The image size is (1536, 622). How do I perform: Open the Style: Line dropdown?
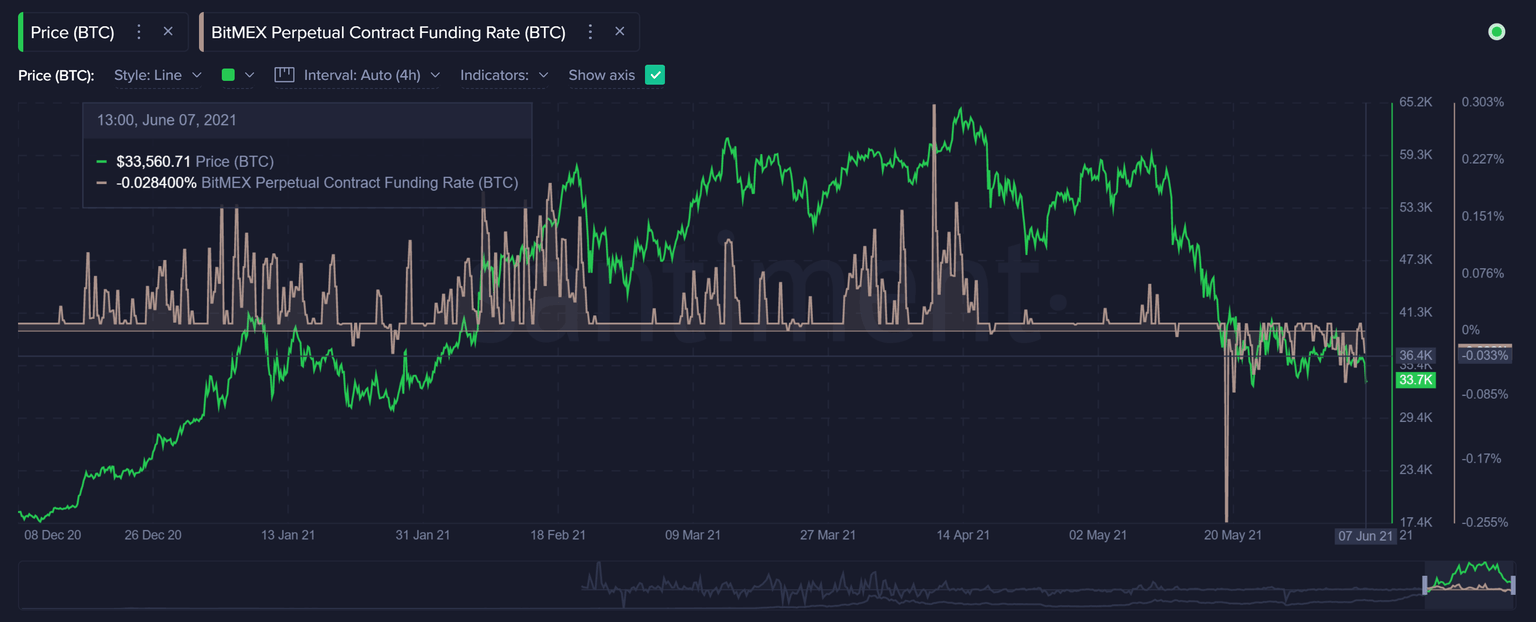coord(158,74)
